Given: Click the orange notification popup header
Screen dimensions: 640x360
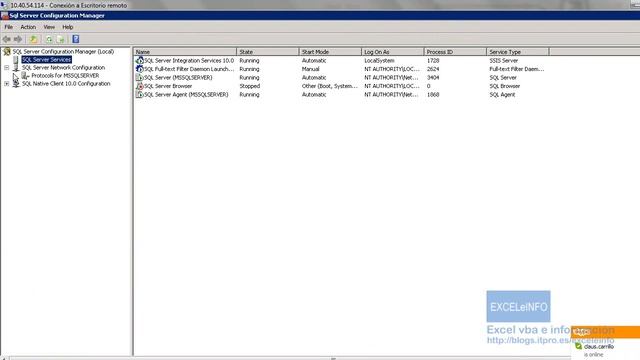Looking at the screenshot, I should point(605,332).
